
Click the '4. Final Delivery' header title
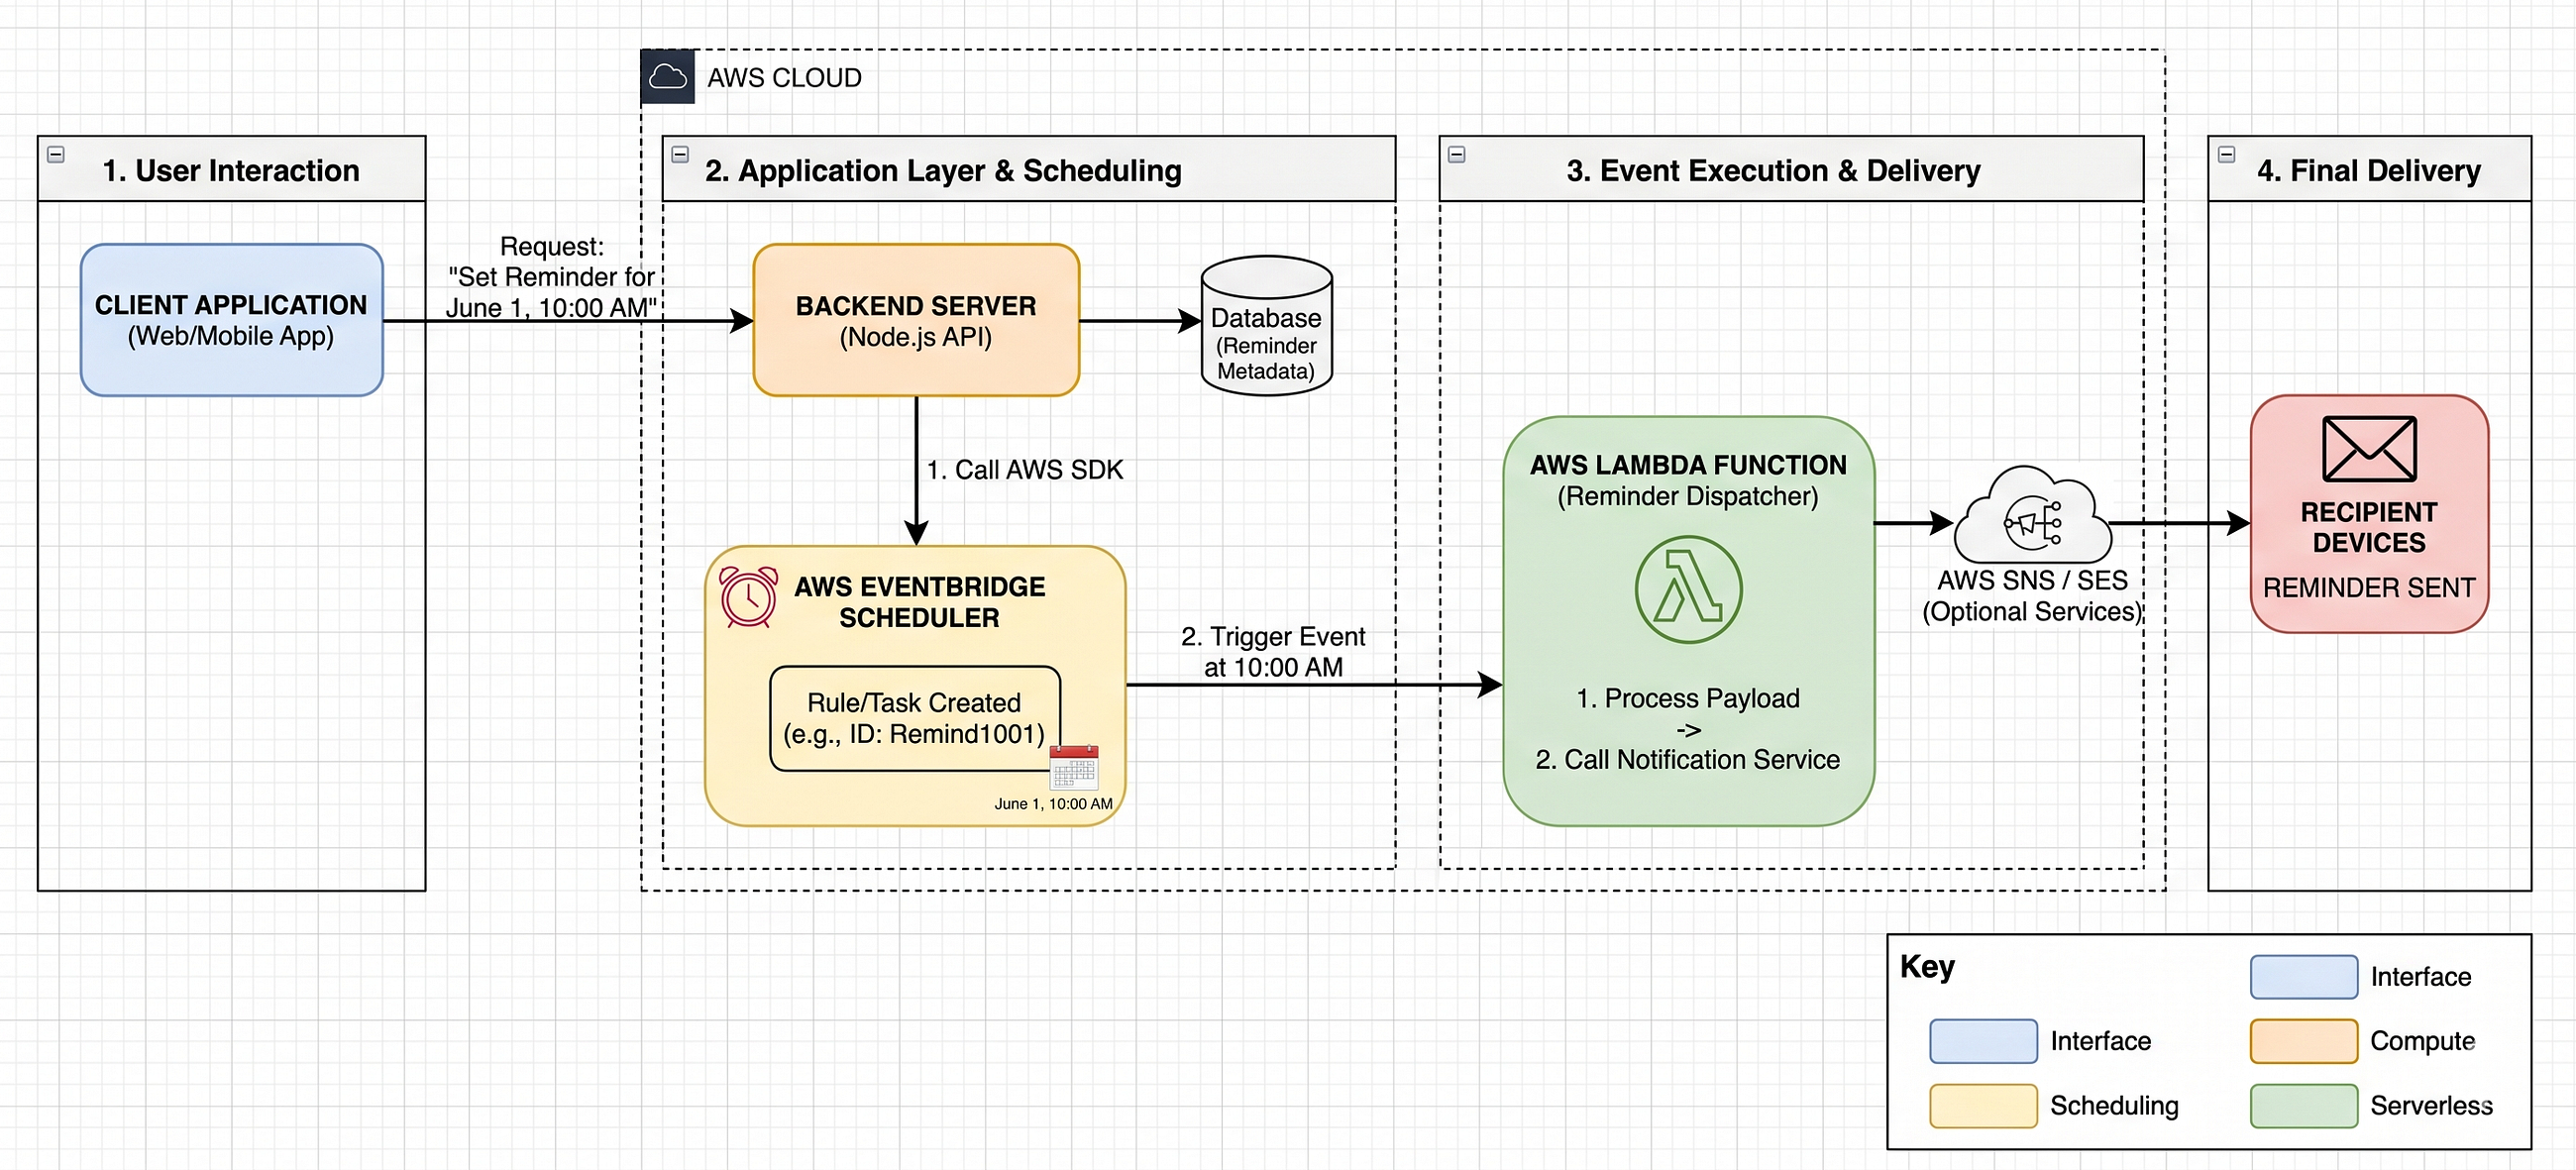2369,171
